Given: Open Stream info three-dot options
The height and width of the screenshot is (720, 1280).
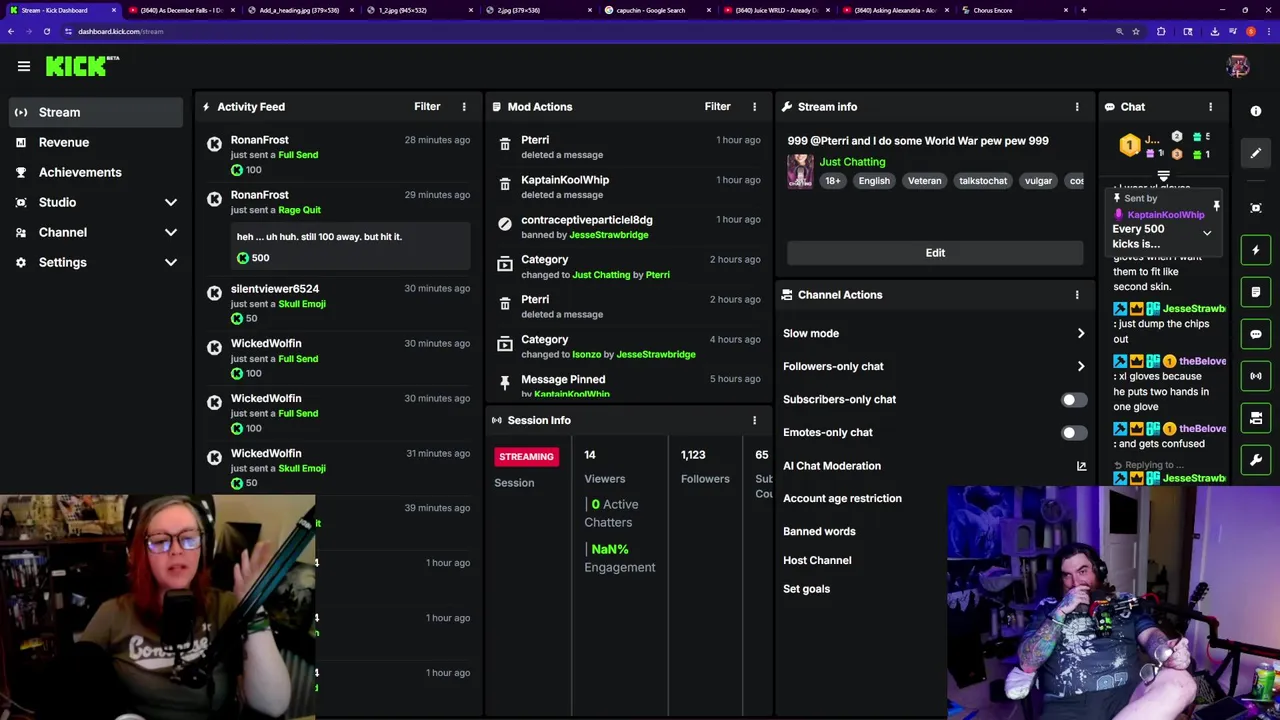Looking at the screenshot, I should (1077, 106).
